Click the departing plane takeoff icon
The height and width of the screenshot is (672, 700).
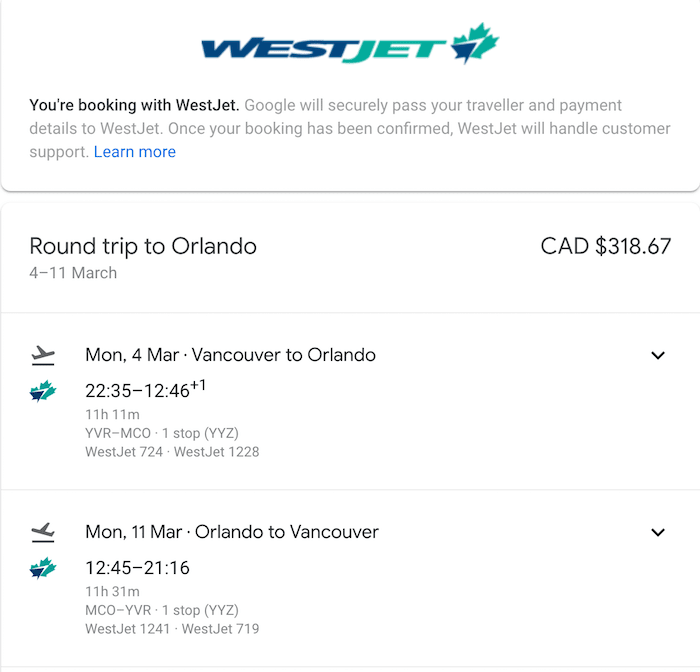(x=43, y=355)
